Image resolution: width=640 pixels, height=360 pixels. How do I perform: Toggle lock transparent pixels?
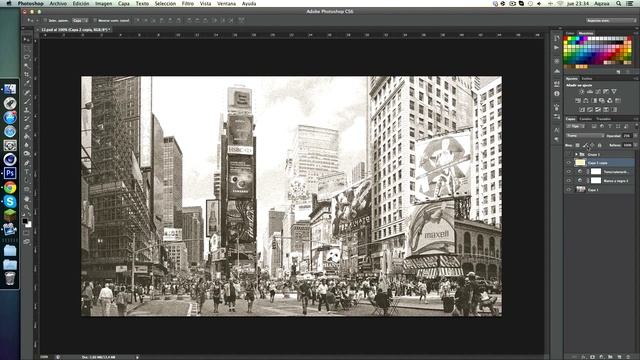coord(577,145)
